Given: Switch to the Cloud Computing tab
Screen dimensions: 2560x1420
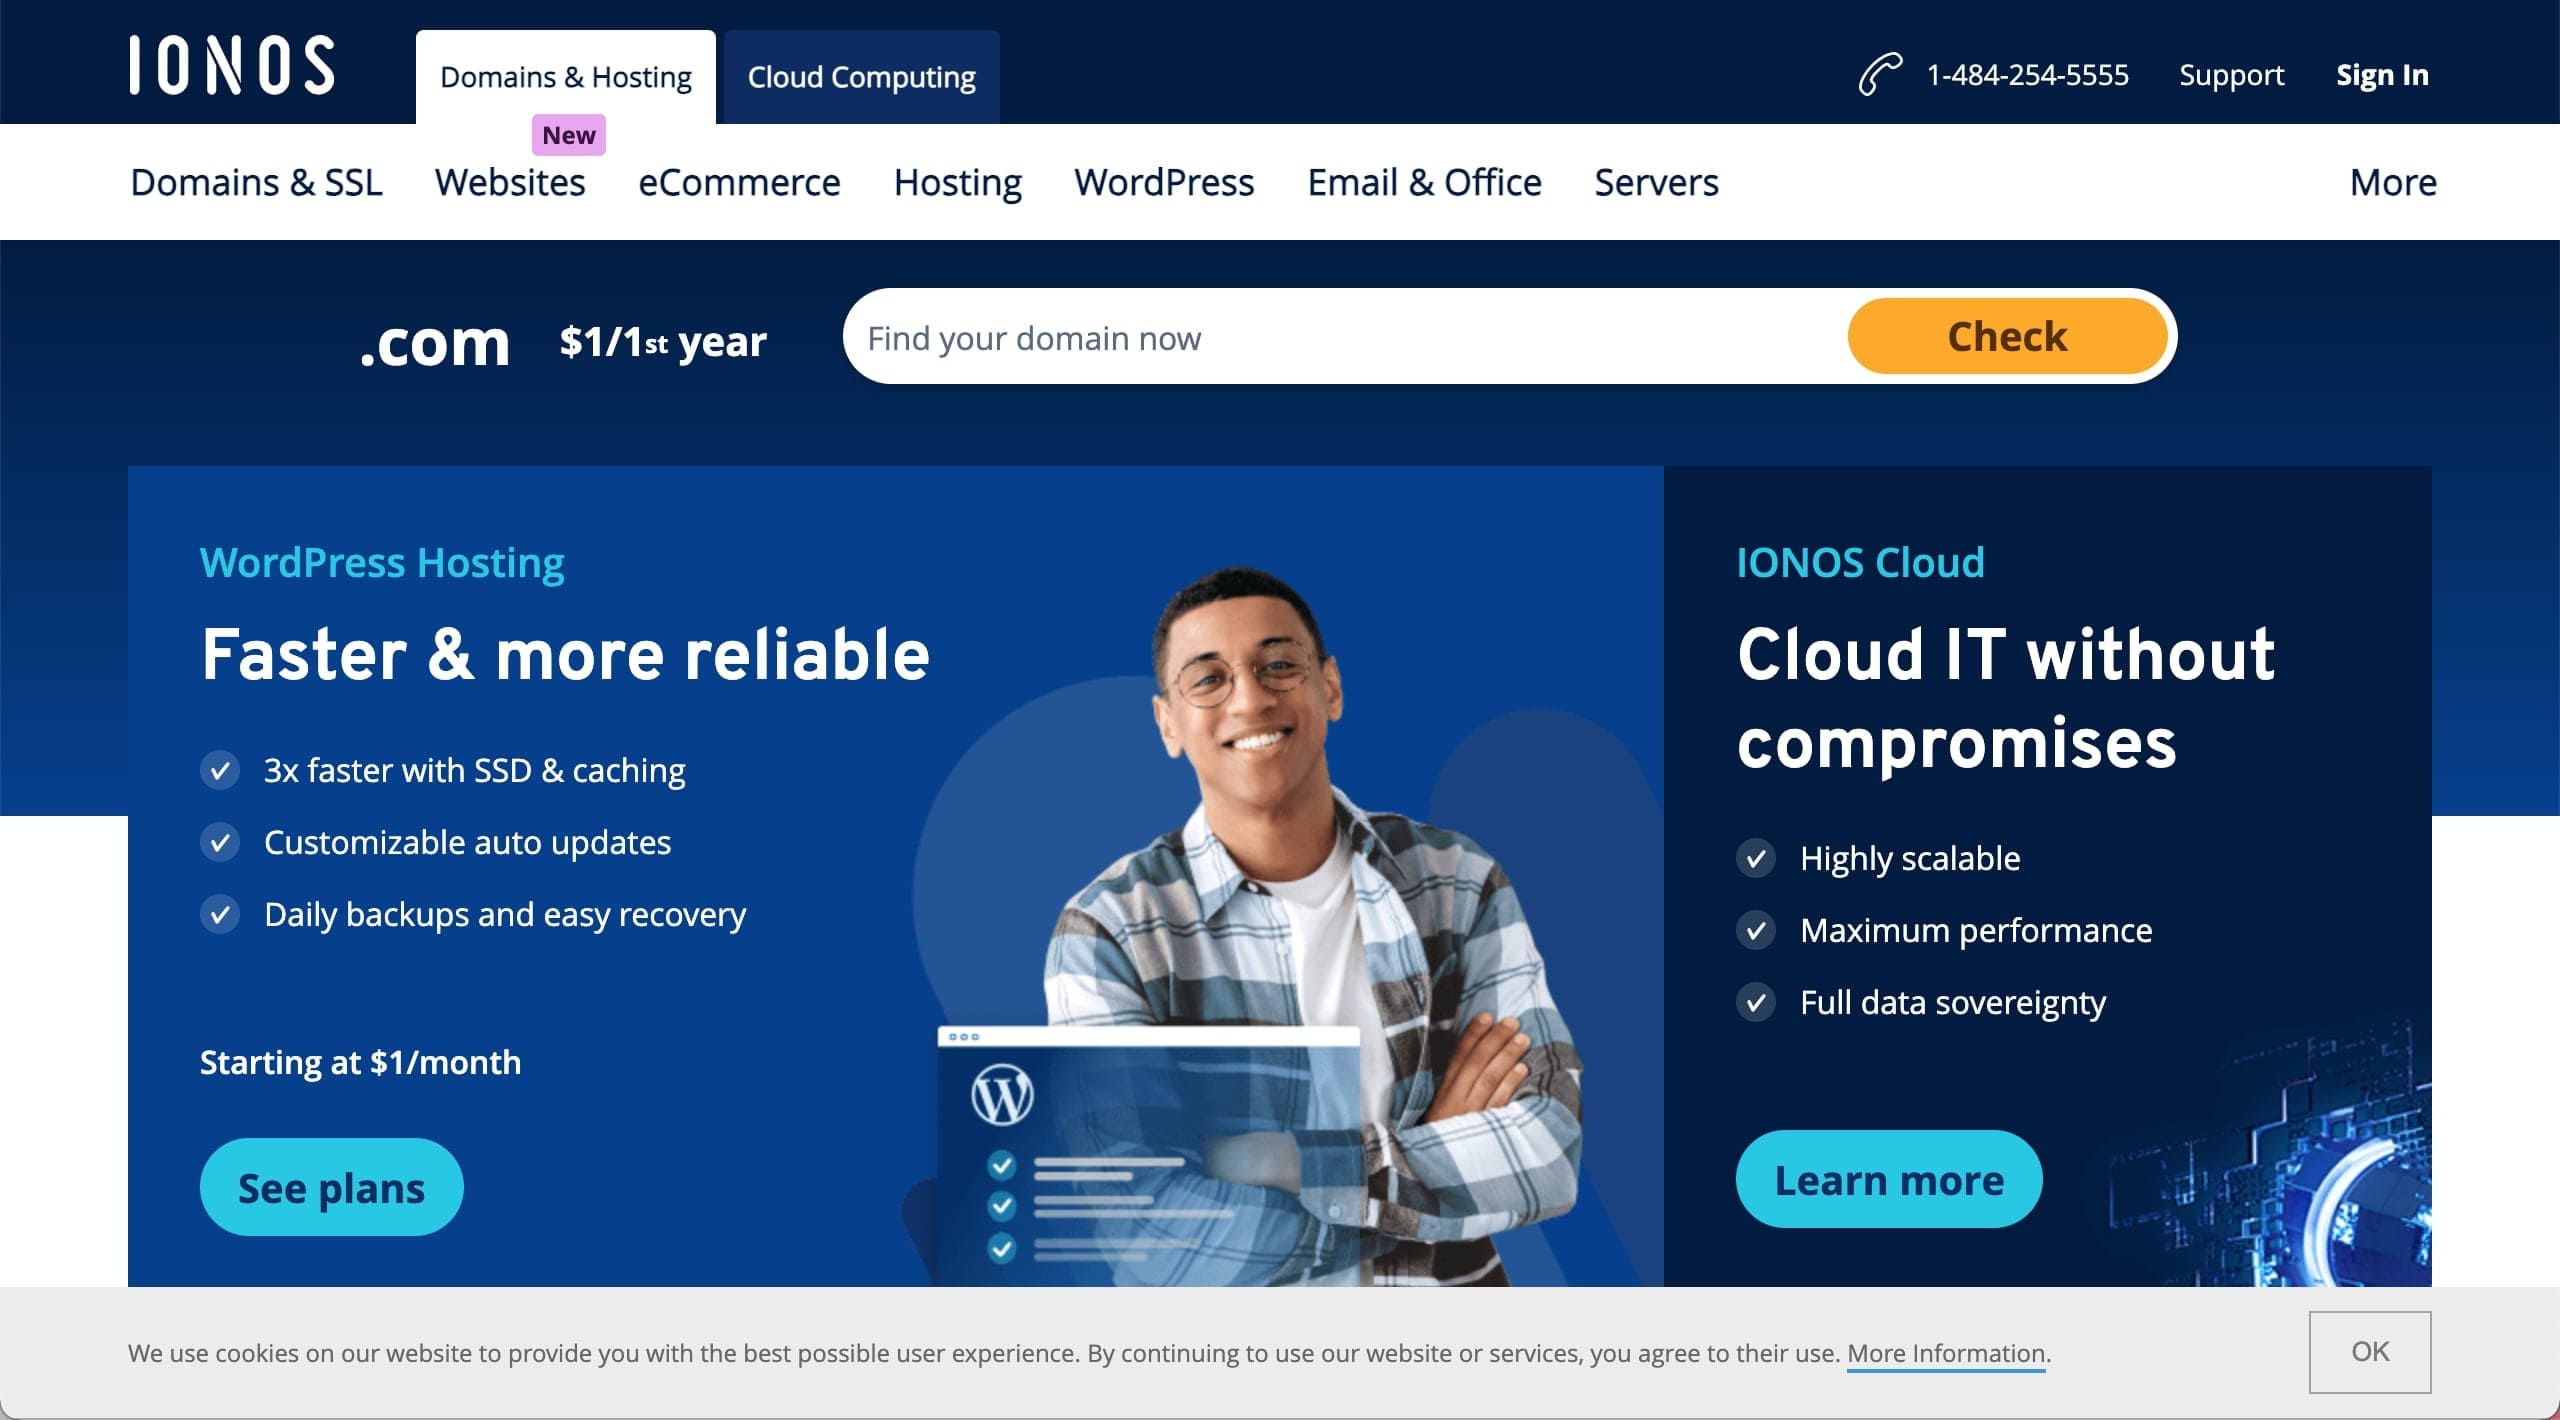Looking at the screenshot, I should [x=862, y=77].
